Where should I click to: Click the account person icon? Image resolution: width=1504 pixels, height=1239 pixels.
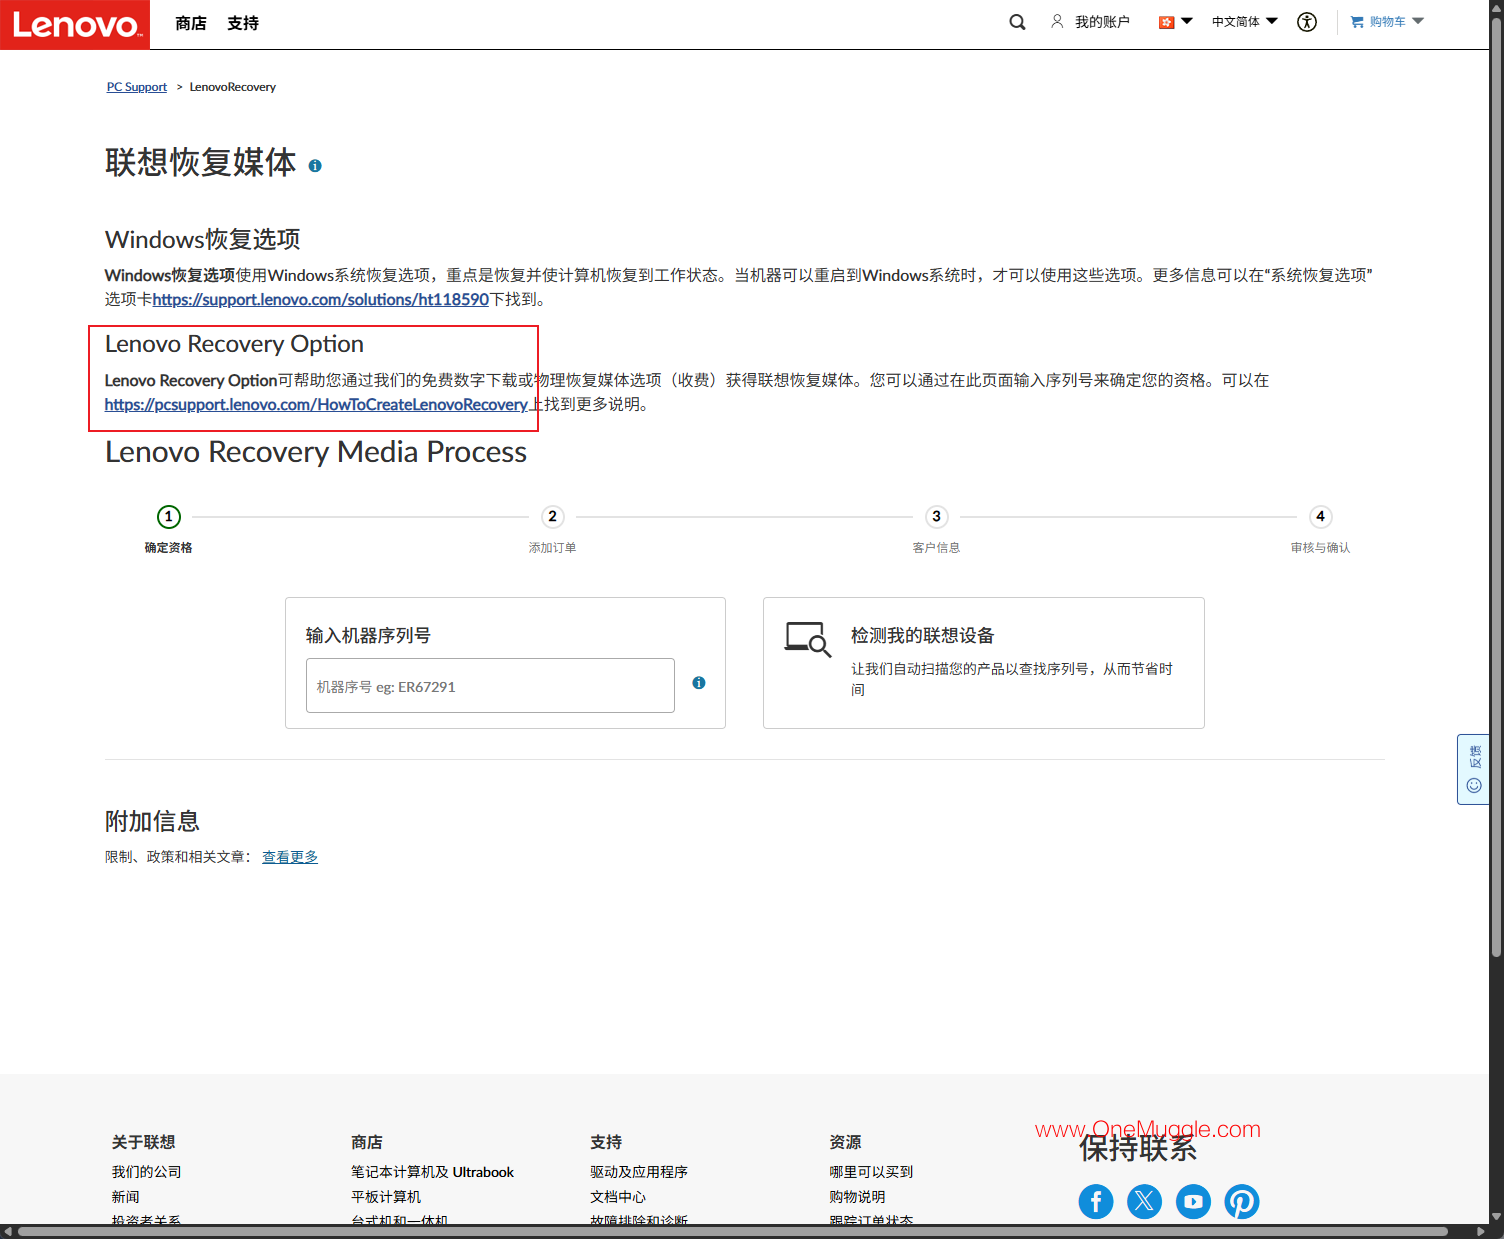(1057, 21)
